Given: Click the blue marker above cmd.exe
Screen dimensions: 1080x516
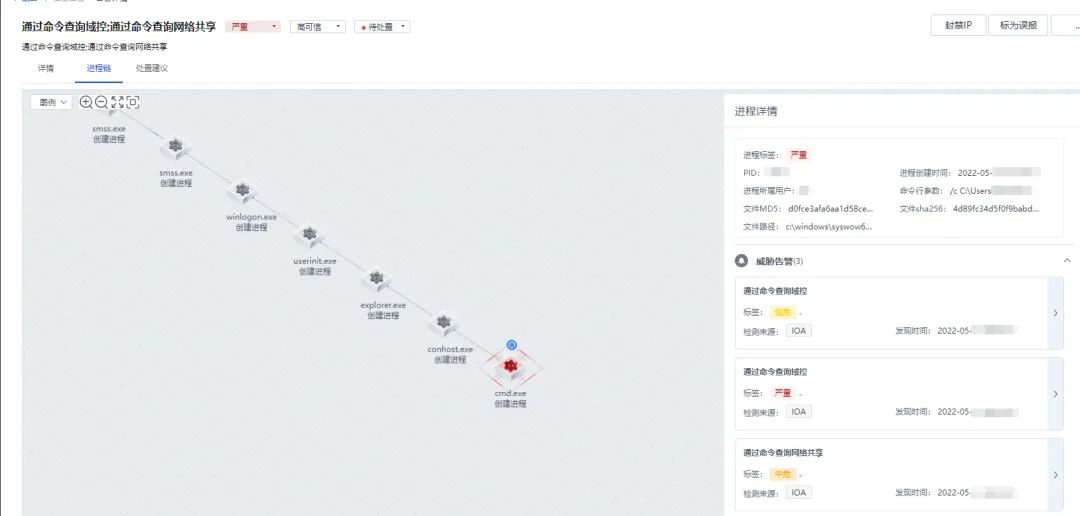Looking at the screenshot, I should (511, 344).
